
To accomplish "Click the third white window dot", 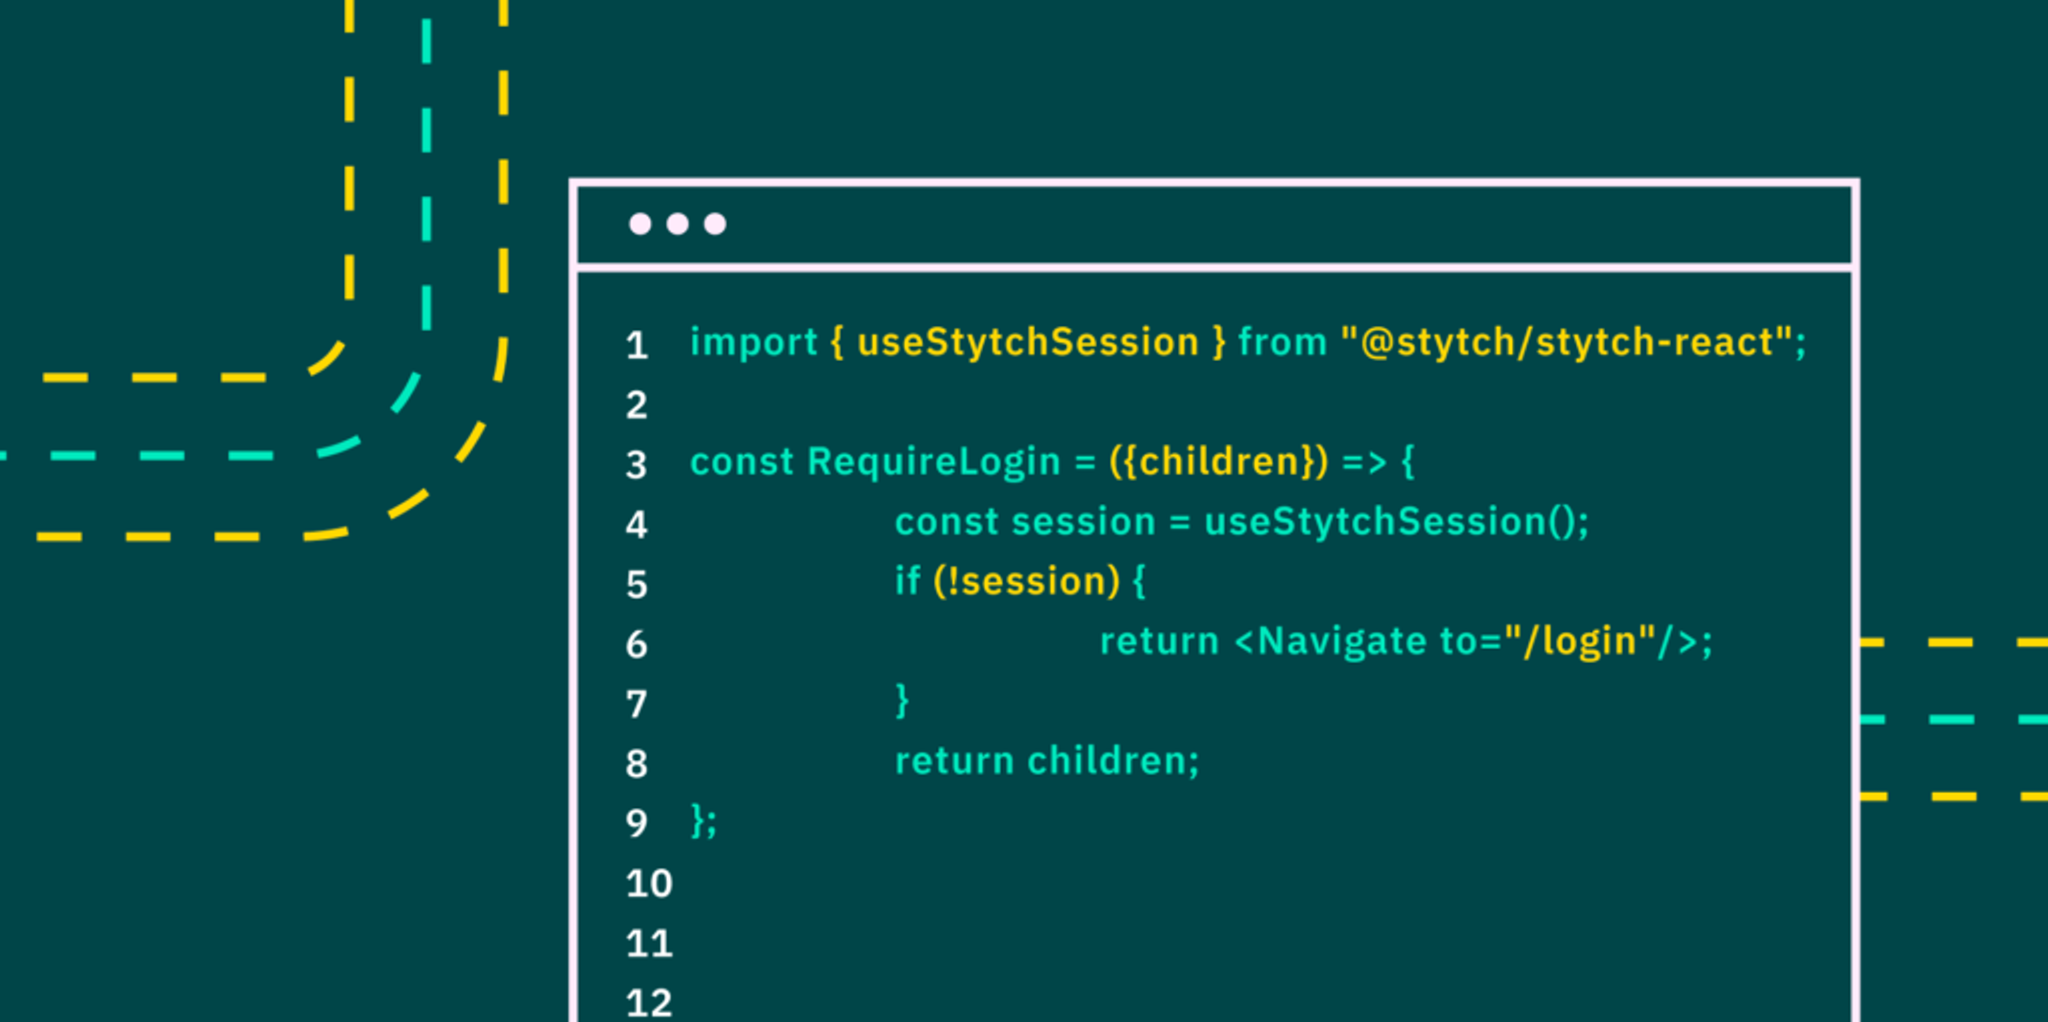I will coord(715,224).
